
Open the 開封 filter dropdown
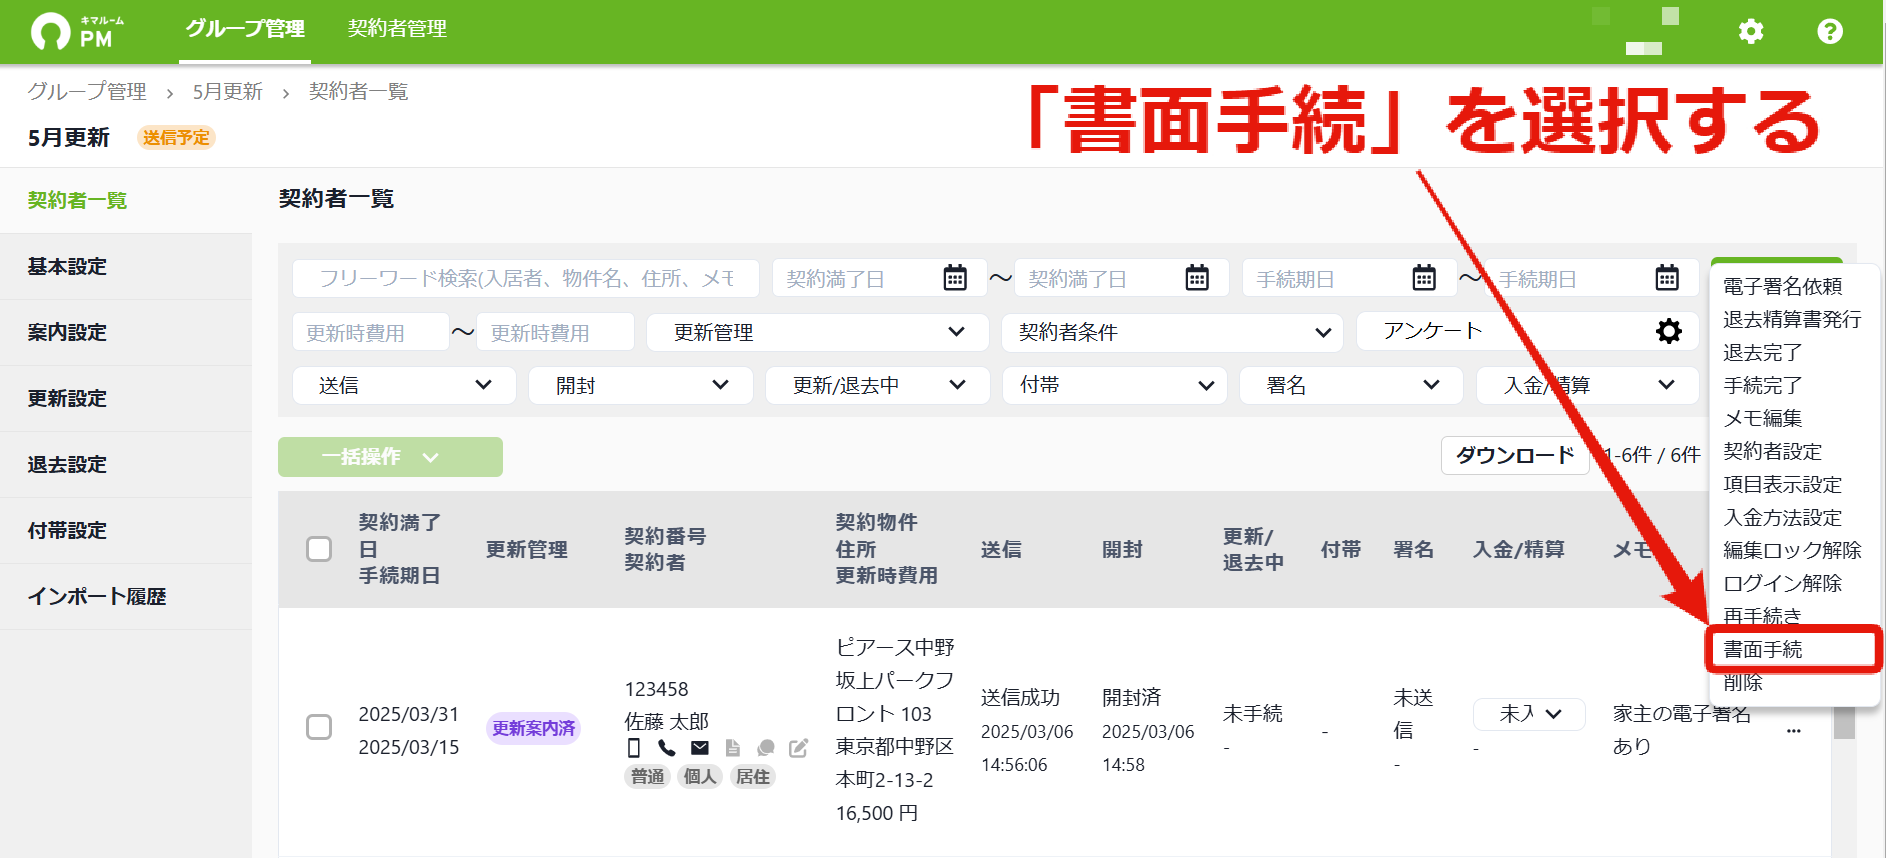[x=641, y=385]
